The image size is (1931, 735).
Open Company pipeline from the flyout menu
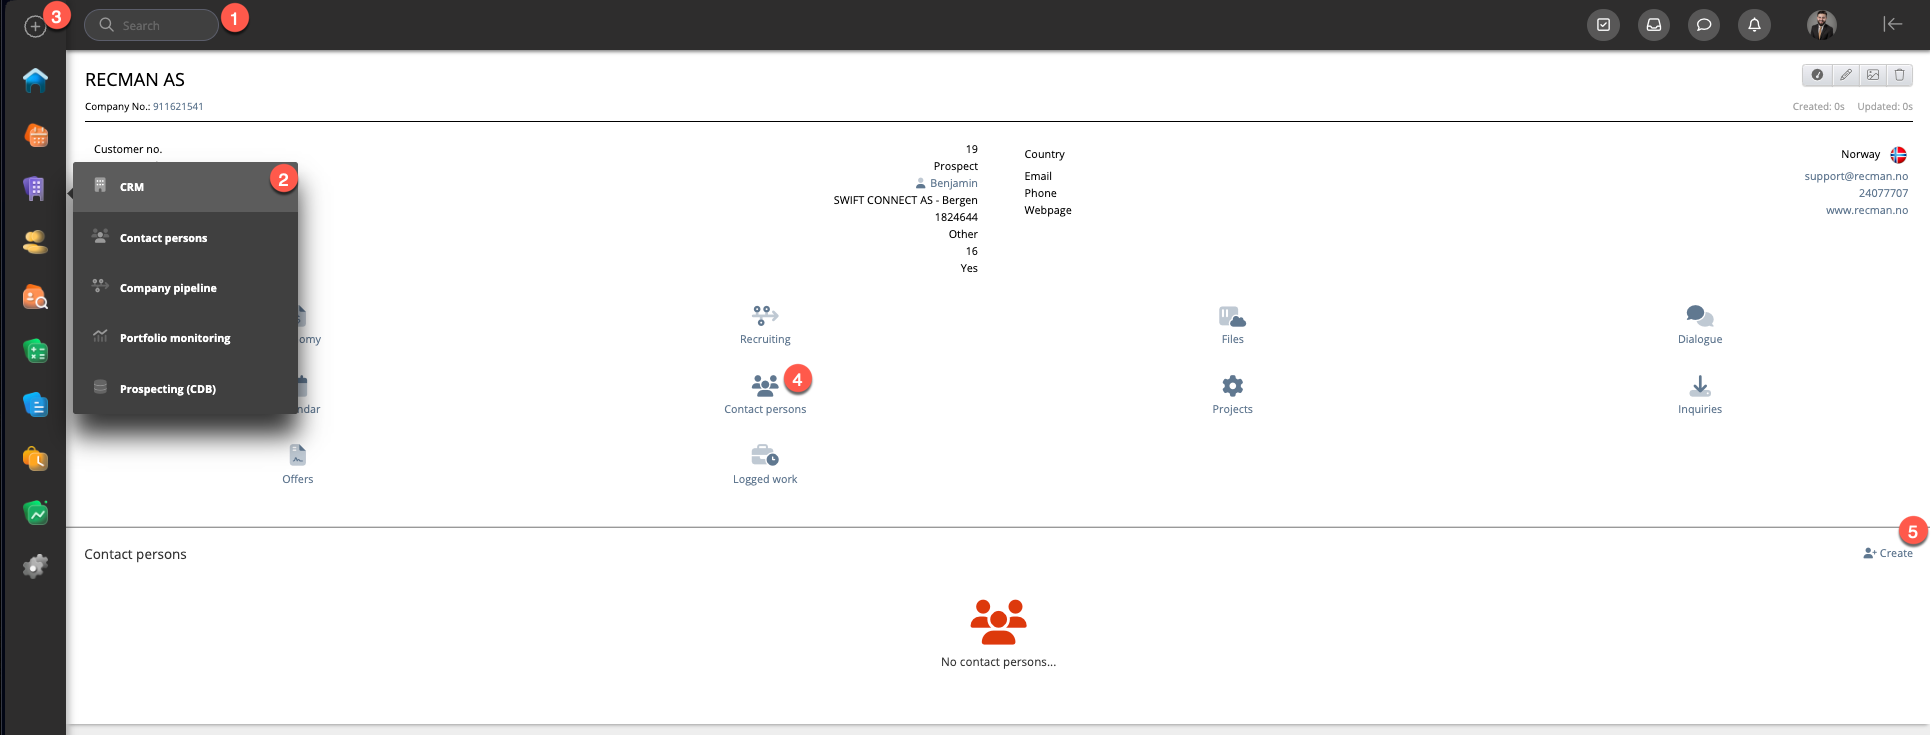point(168,288)
